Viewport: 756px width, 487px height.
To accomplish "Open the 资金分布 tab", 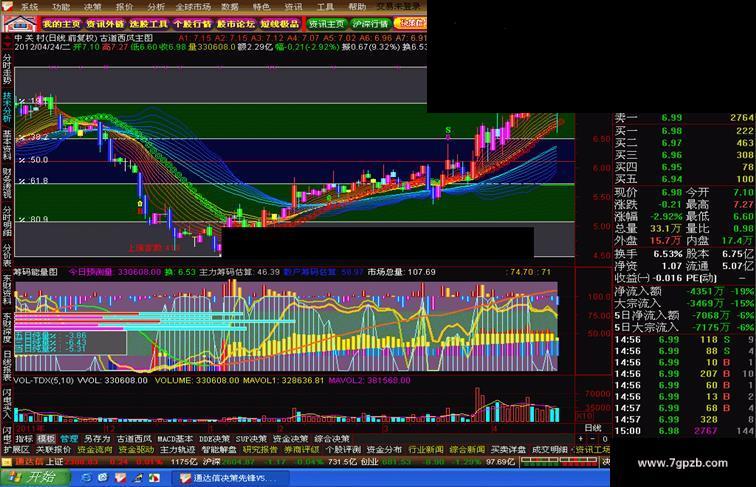I will click(384, 450).
